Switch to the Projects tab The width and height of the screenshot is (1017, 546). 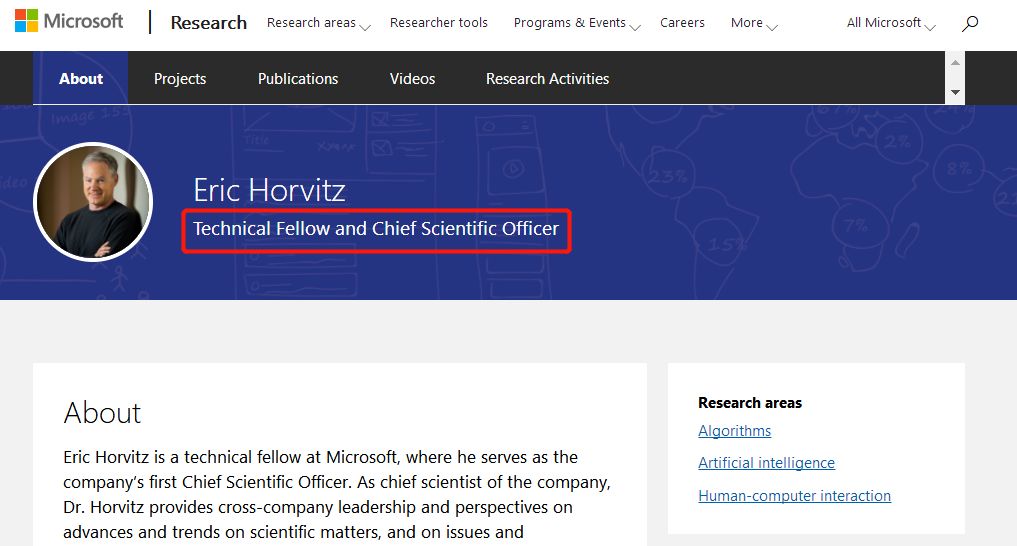pyautogui.click(x=180, y=78)
